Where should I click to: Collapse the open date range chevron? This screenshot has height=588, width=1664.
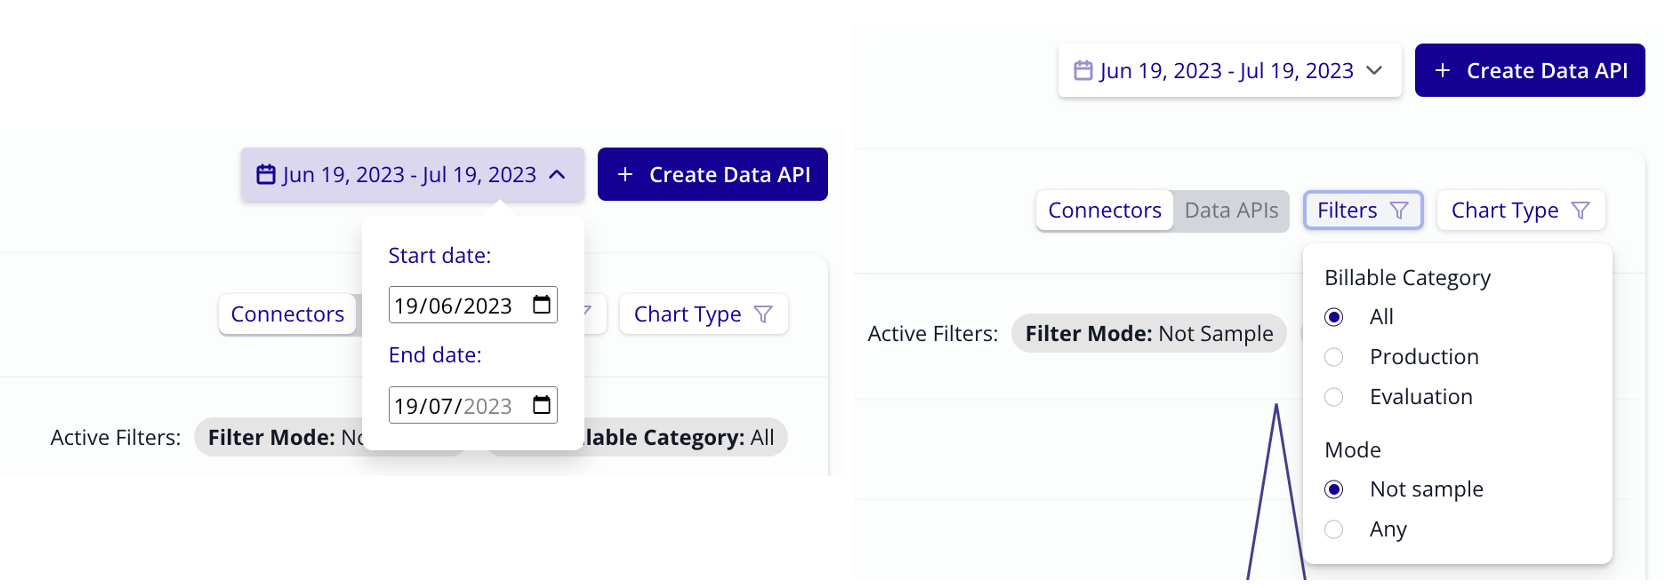(558, 175)
